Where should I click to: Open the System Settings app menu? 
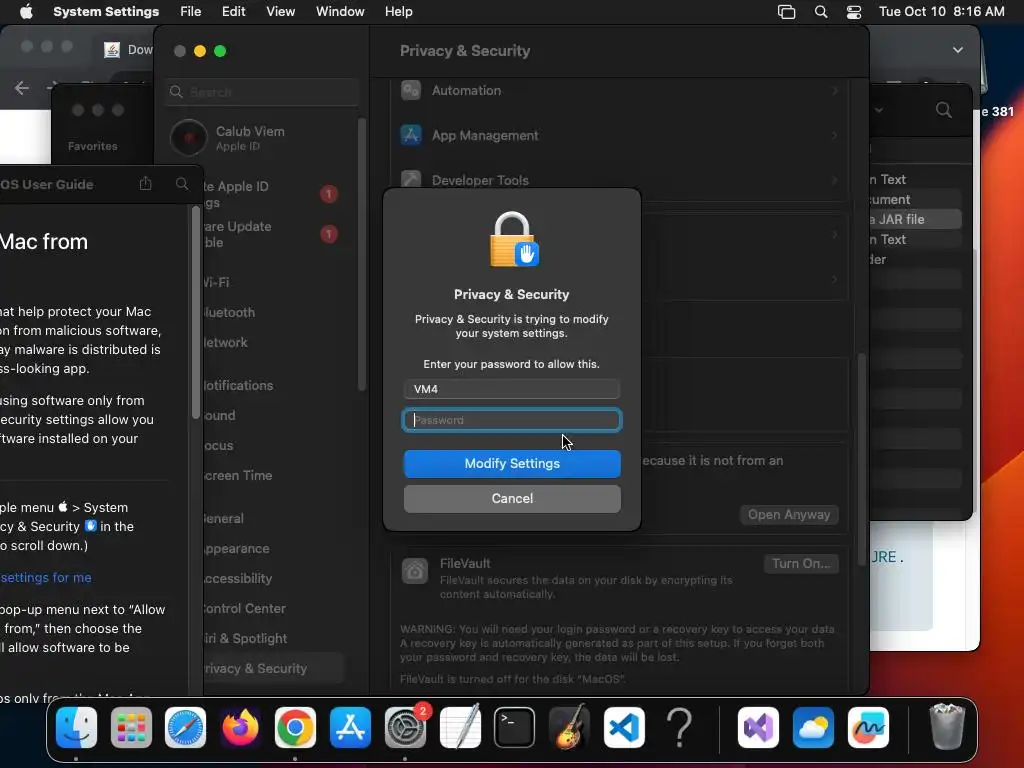click(106, 12)
